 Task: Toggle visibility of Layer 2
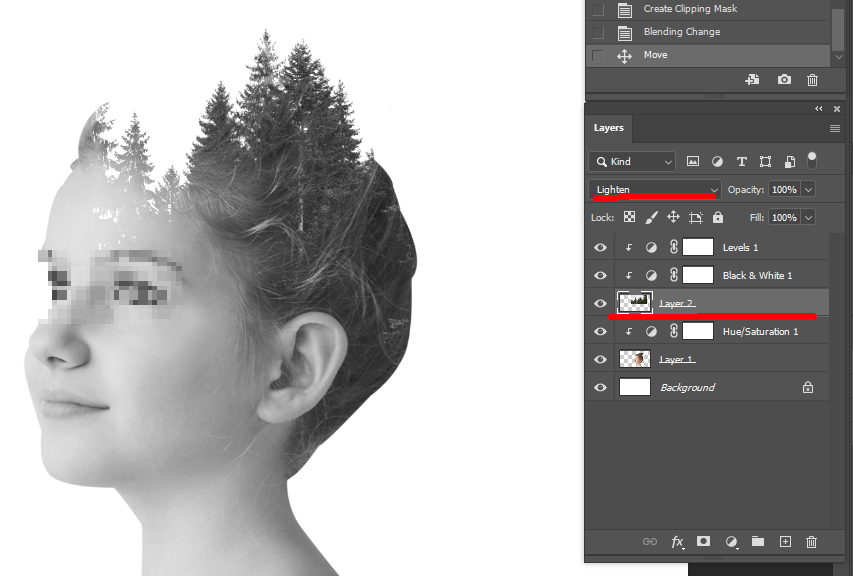tap(600, 304)
